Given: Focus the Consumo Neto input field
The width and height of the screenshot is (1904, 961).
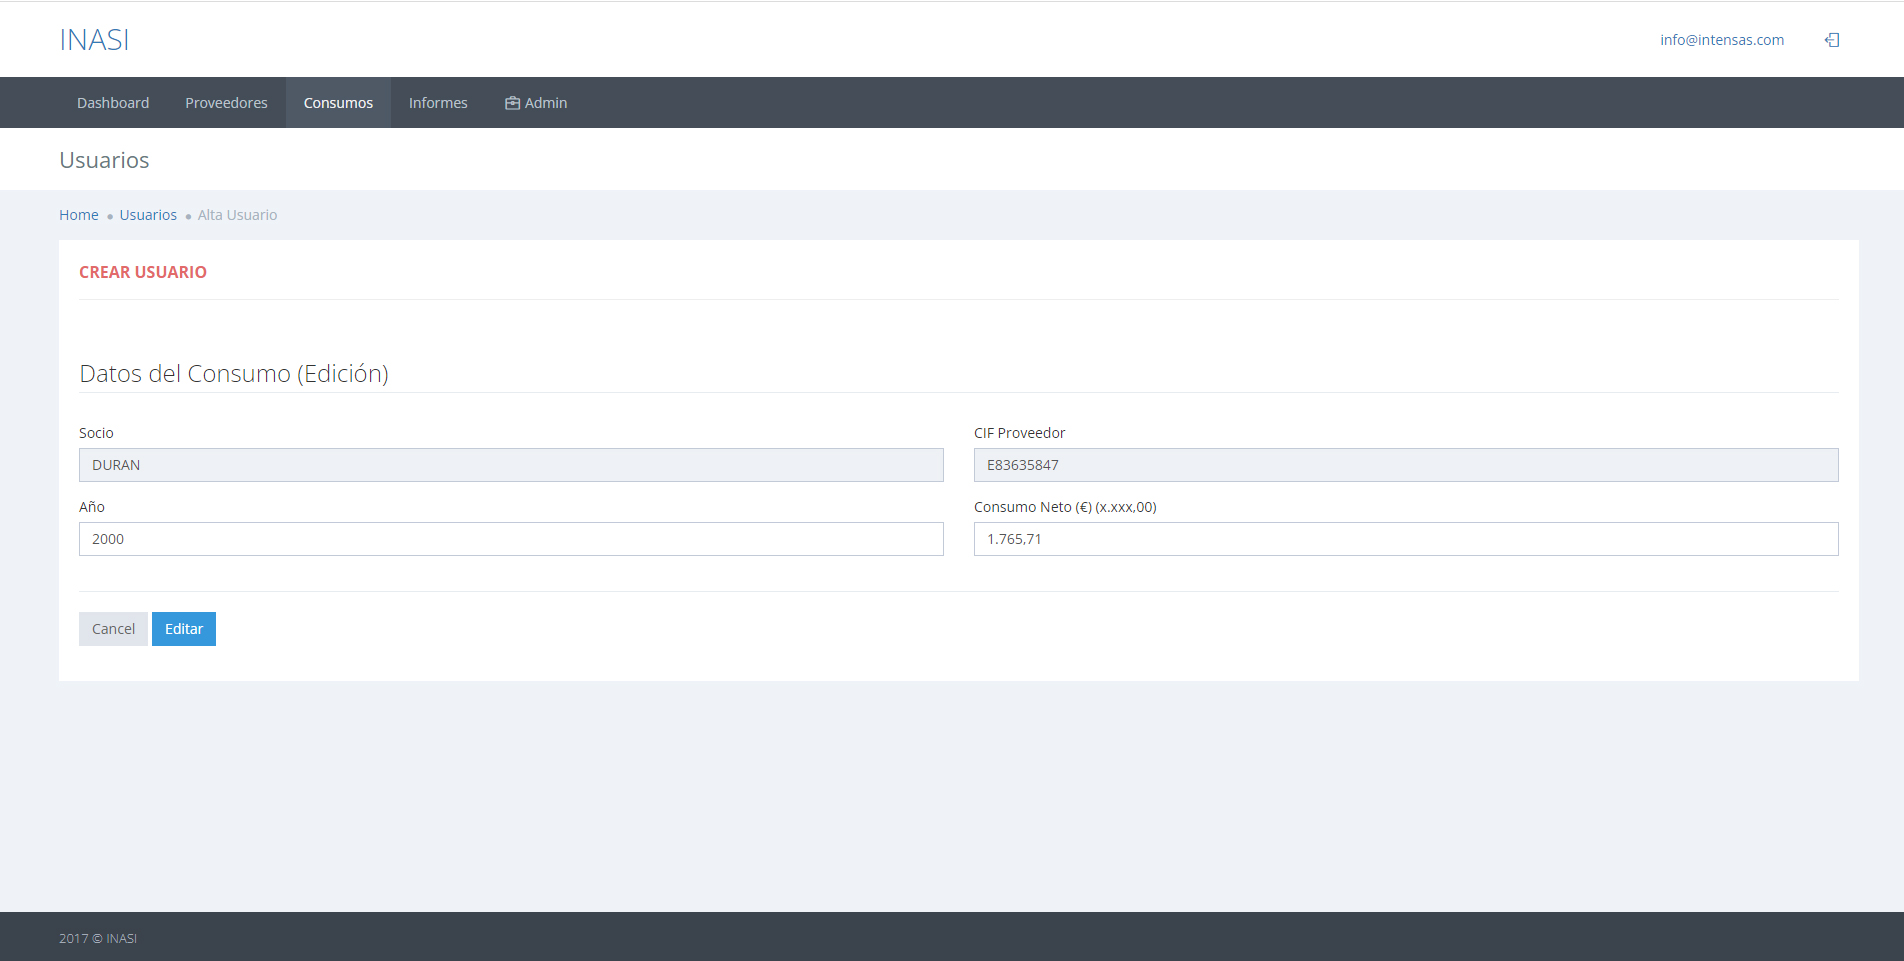Looking at the screenshot, I should (x=1406, y=539).
